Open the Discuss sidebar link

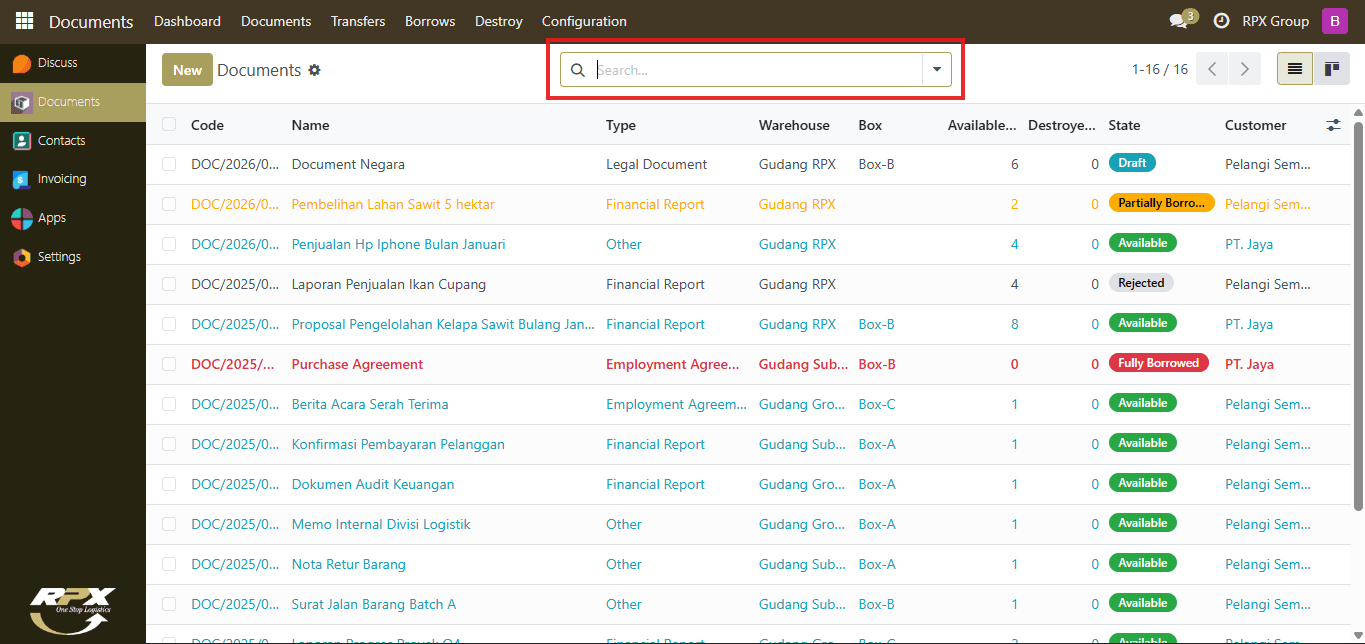click(x=73, y=63)
